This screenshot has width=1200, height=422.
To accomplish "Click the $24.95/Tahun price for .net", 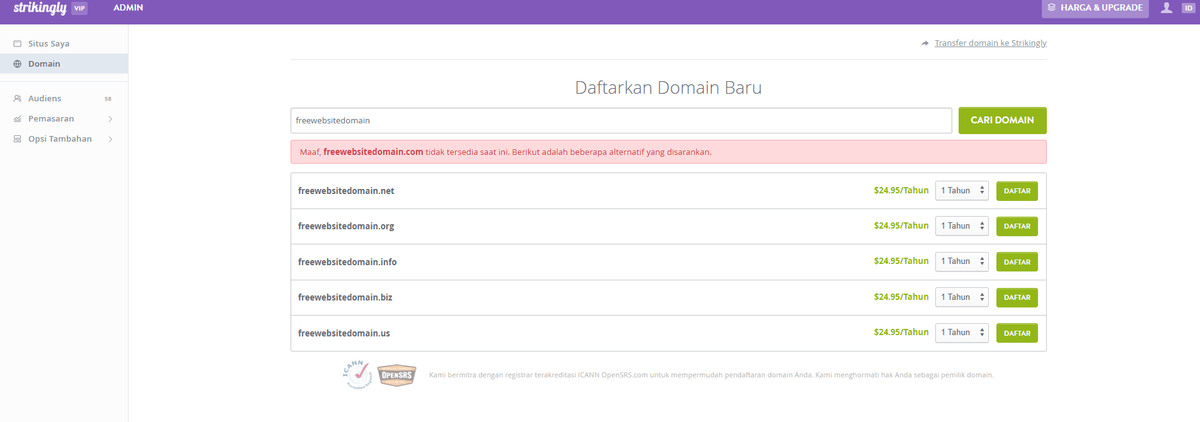I will 901,190.
